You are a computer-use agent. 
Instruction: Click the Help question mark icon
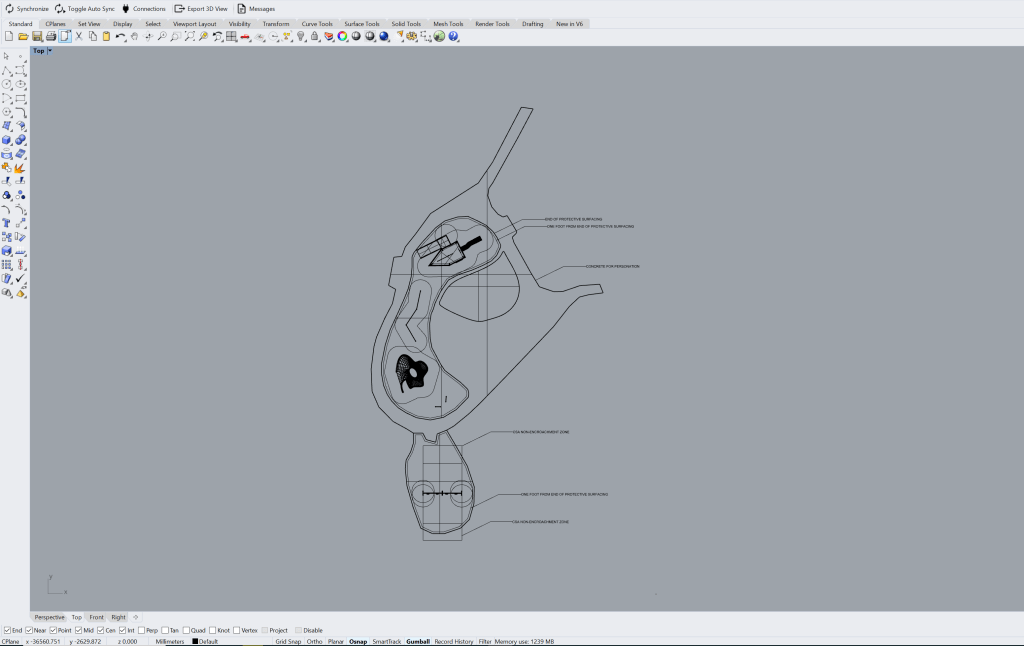[453, 37]
